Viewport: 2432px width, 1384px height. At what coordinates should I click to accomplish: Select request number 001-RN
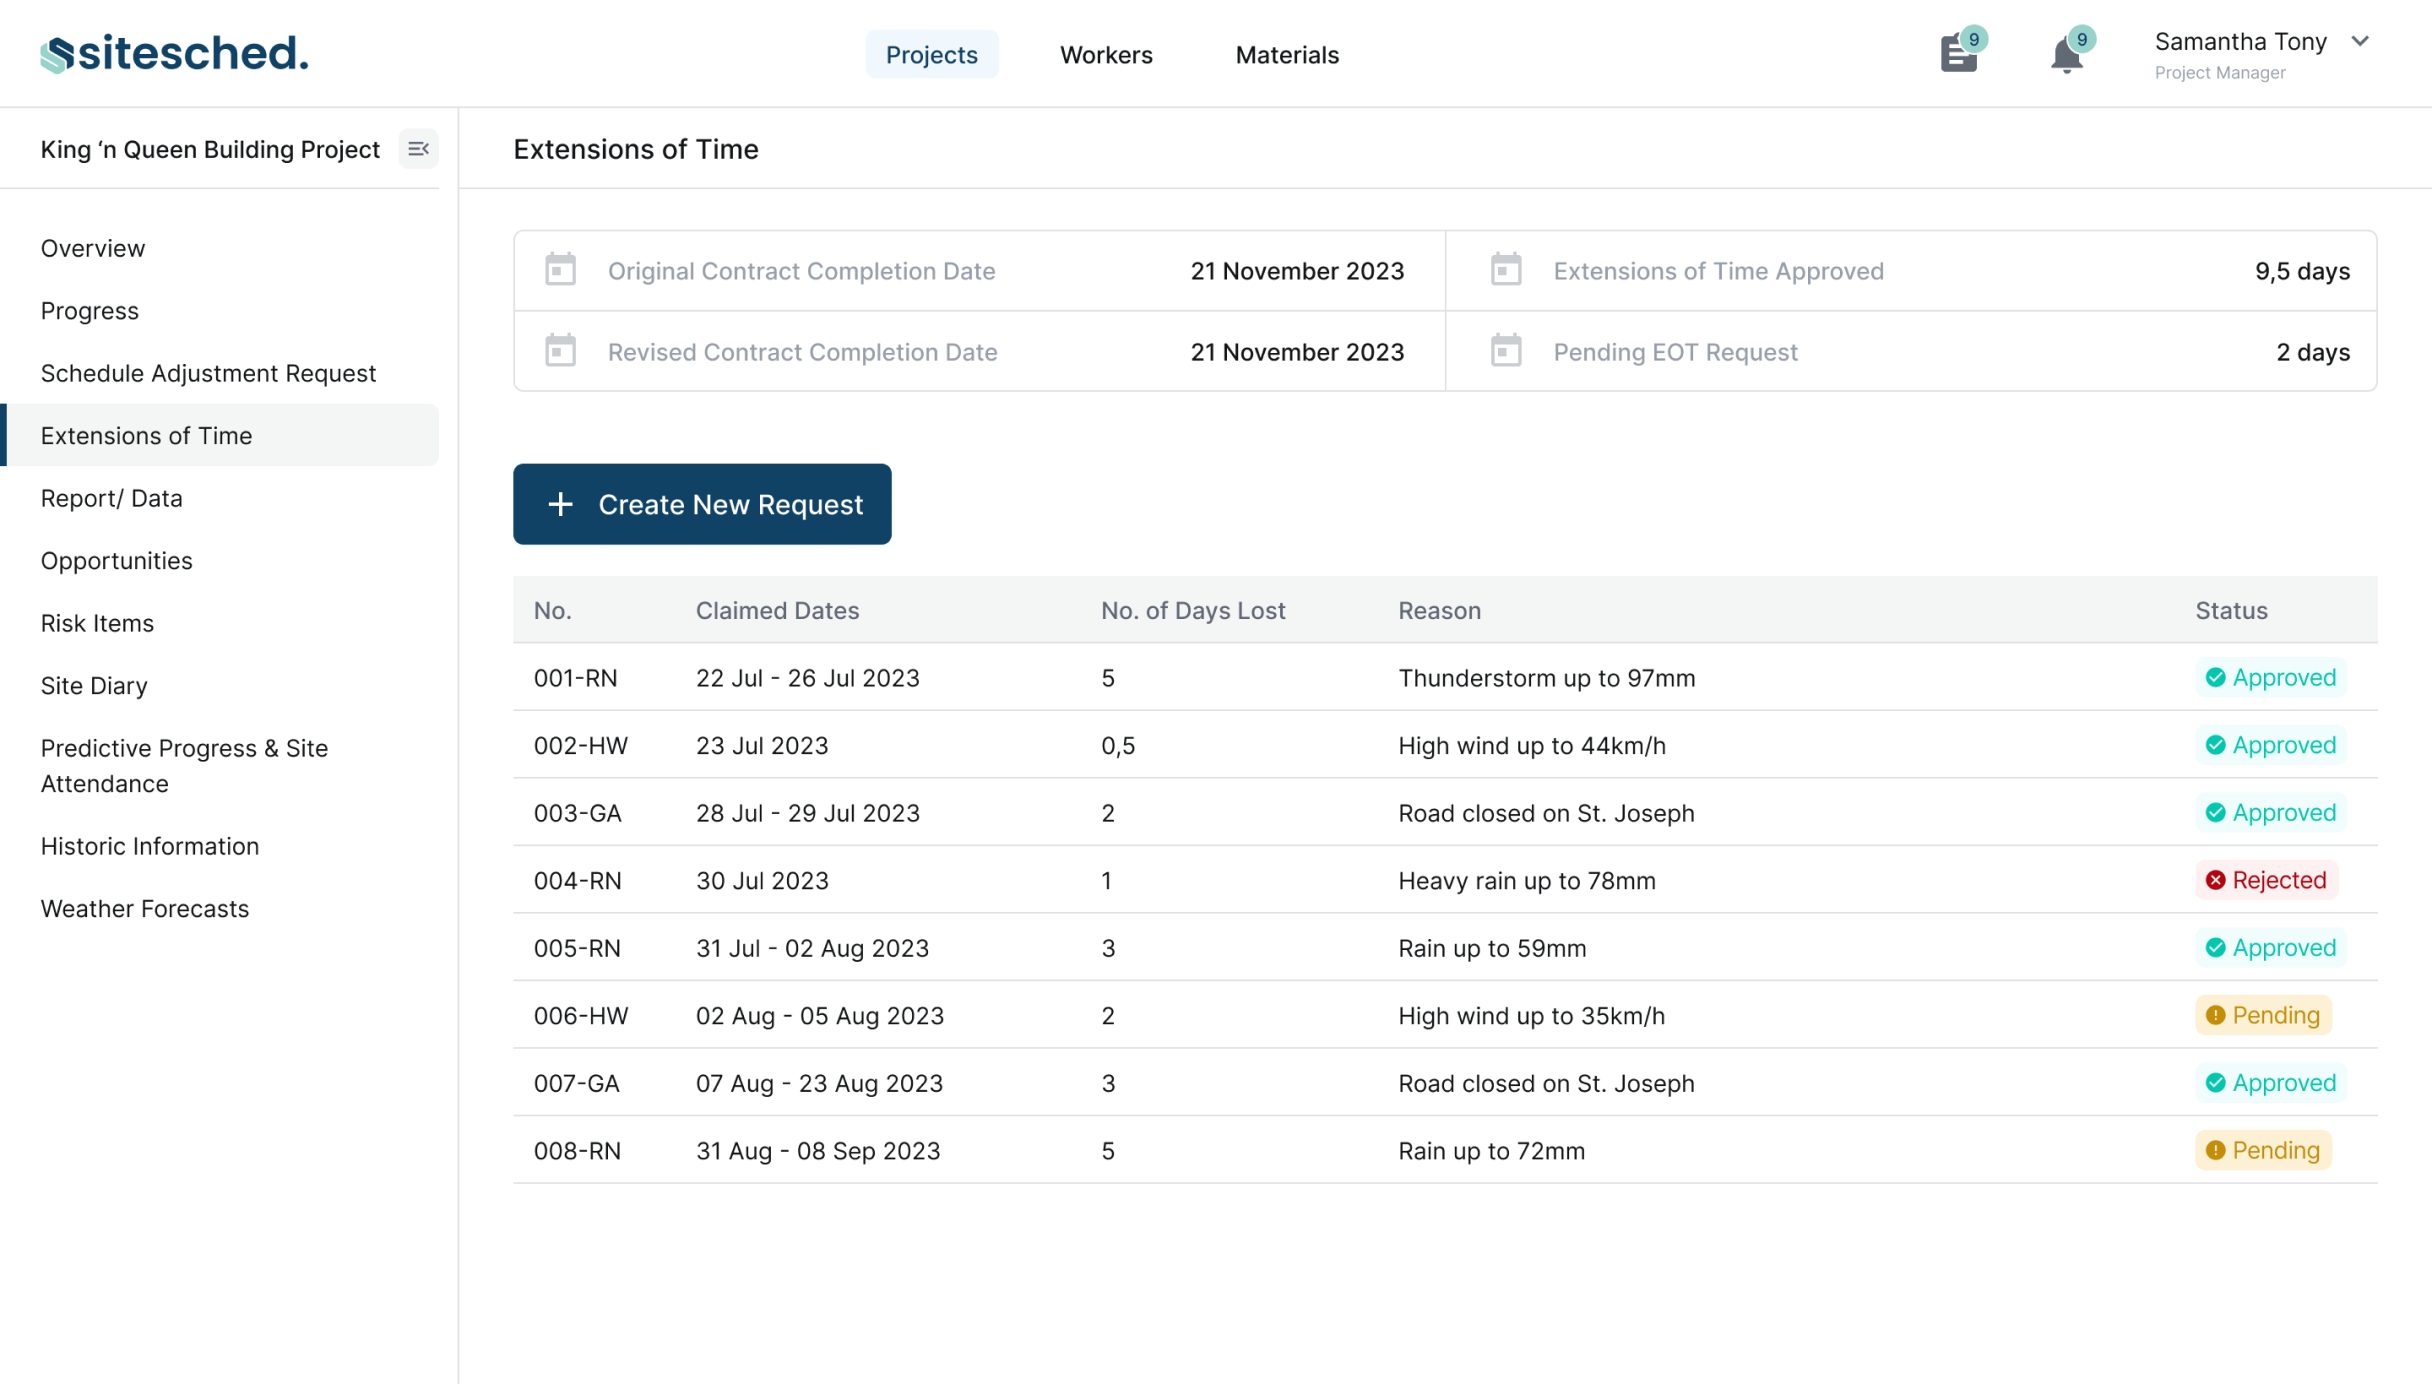(576, 678)
